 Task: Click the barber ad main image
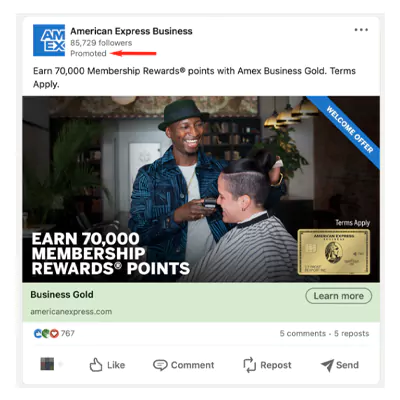201,189
